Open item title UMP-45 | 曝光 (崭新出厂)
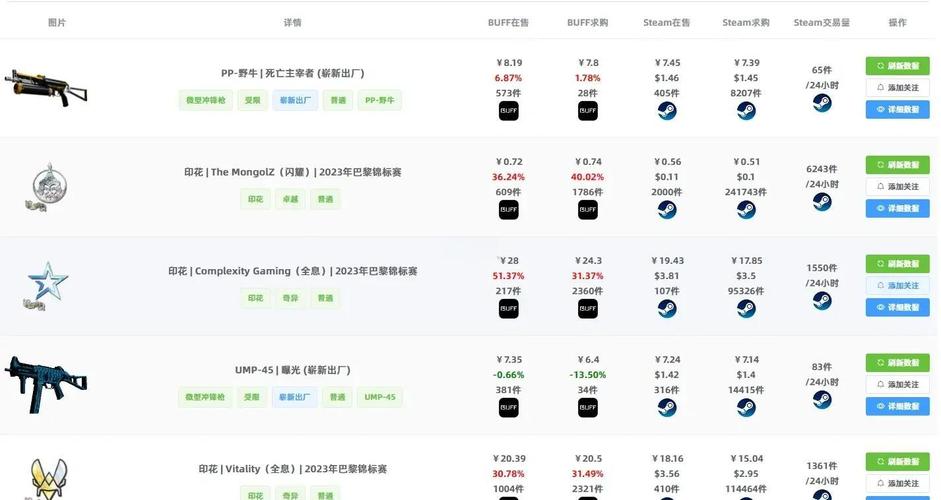The image size is (941, 500). tap(292, 370)
